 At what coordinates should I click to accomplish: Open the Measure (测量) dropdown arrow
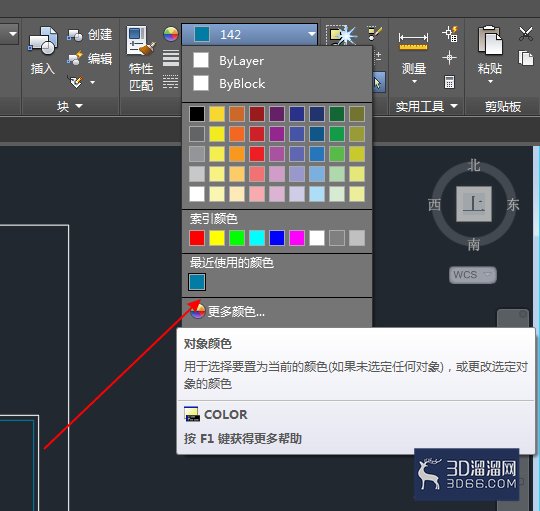[414, 82]
